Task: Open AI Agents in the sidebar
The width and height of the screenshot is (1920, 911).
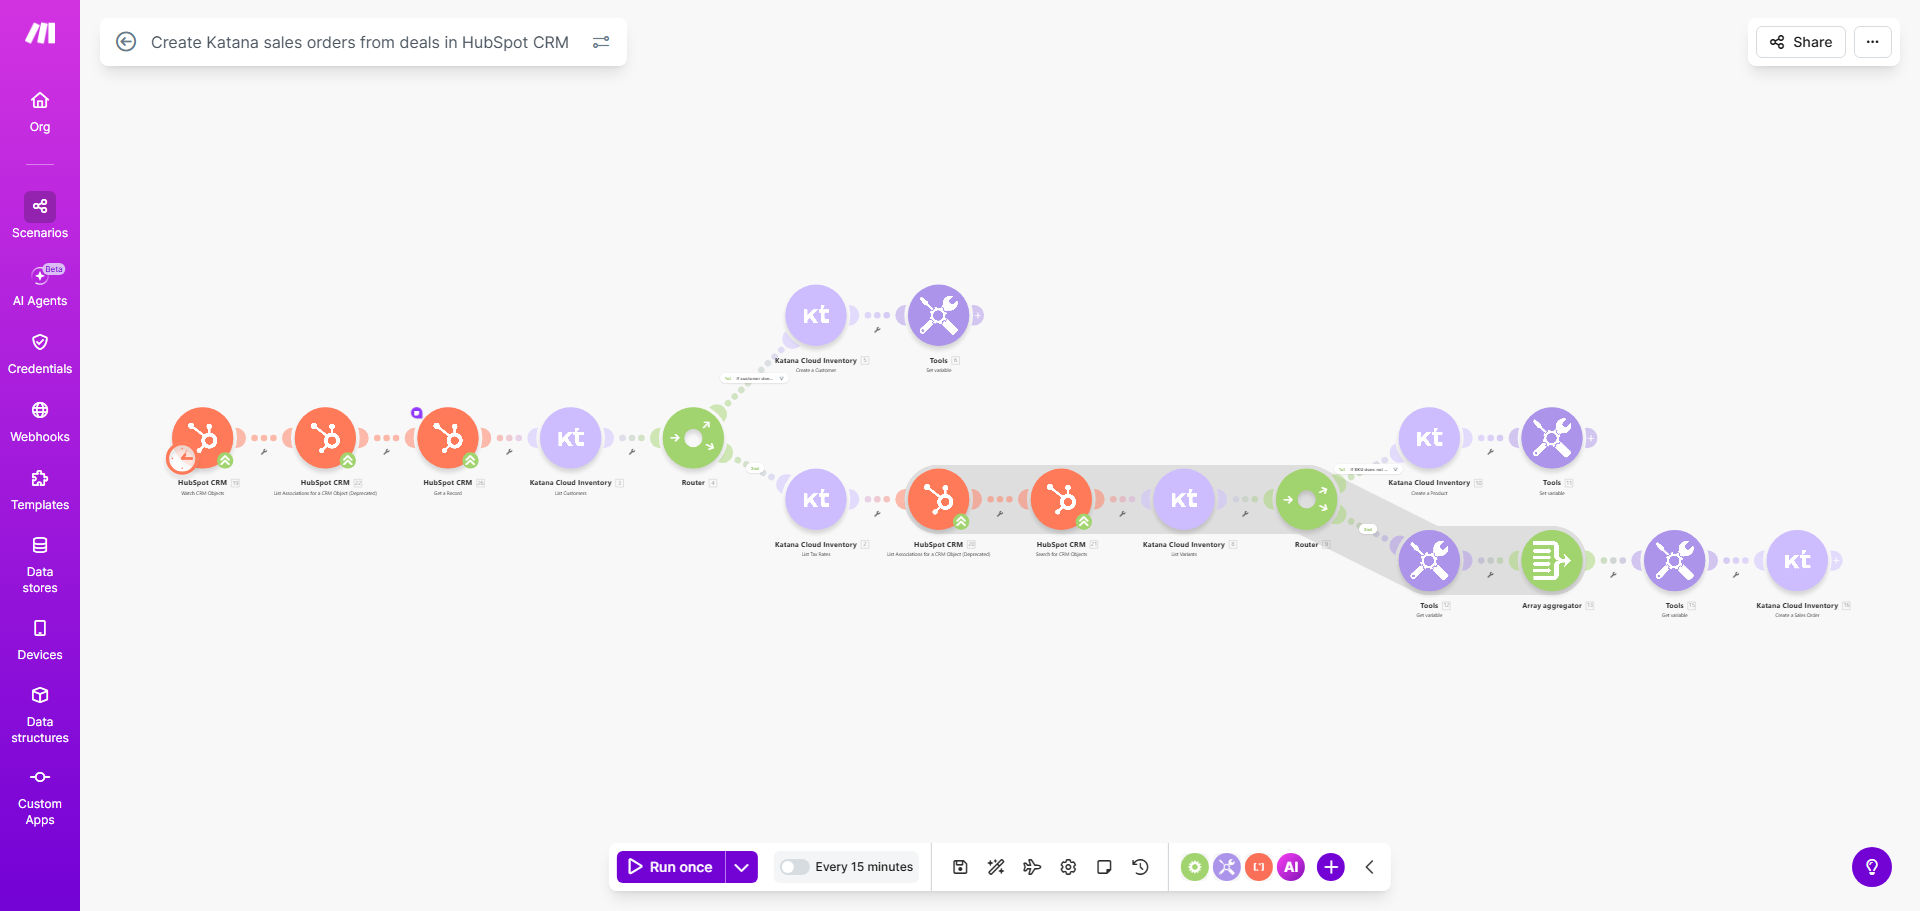Action: point(40,286)
